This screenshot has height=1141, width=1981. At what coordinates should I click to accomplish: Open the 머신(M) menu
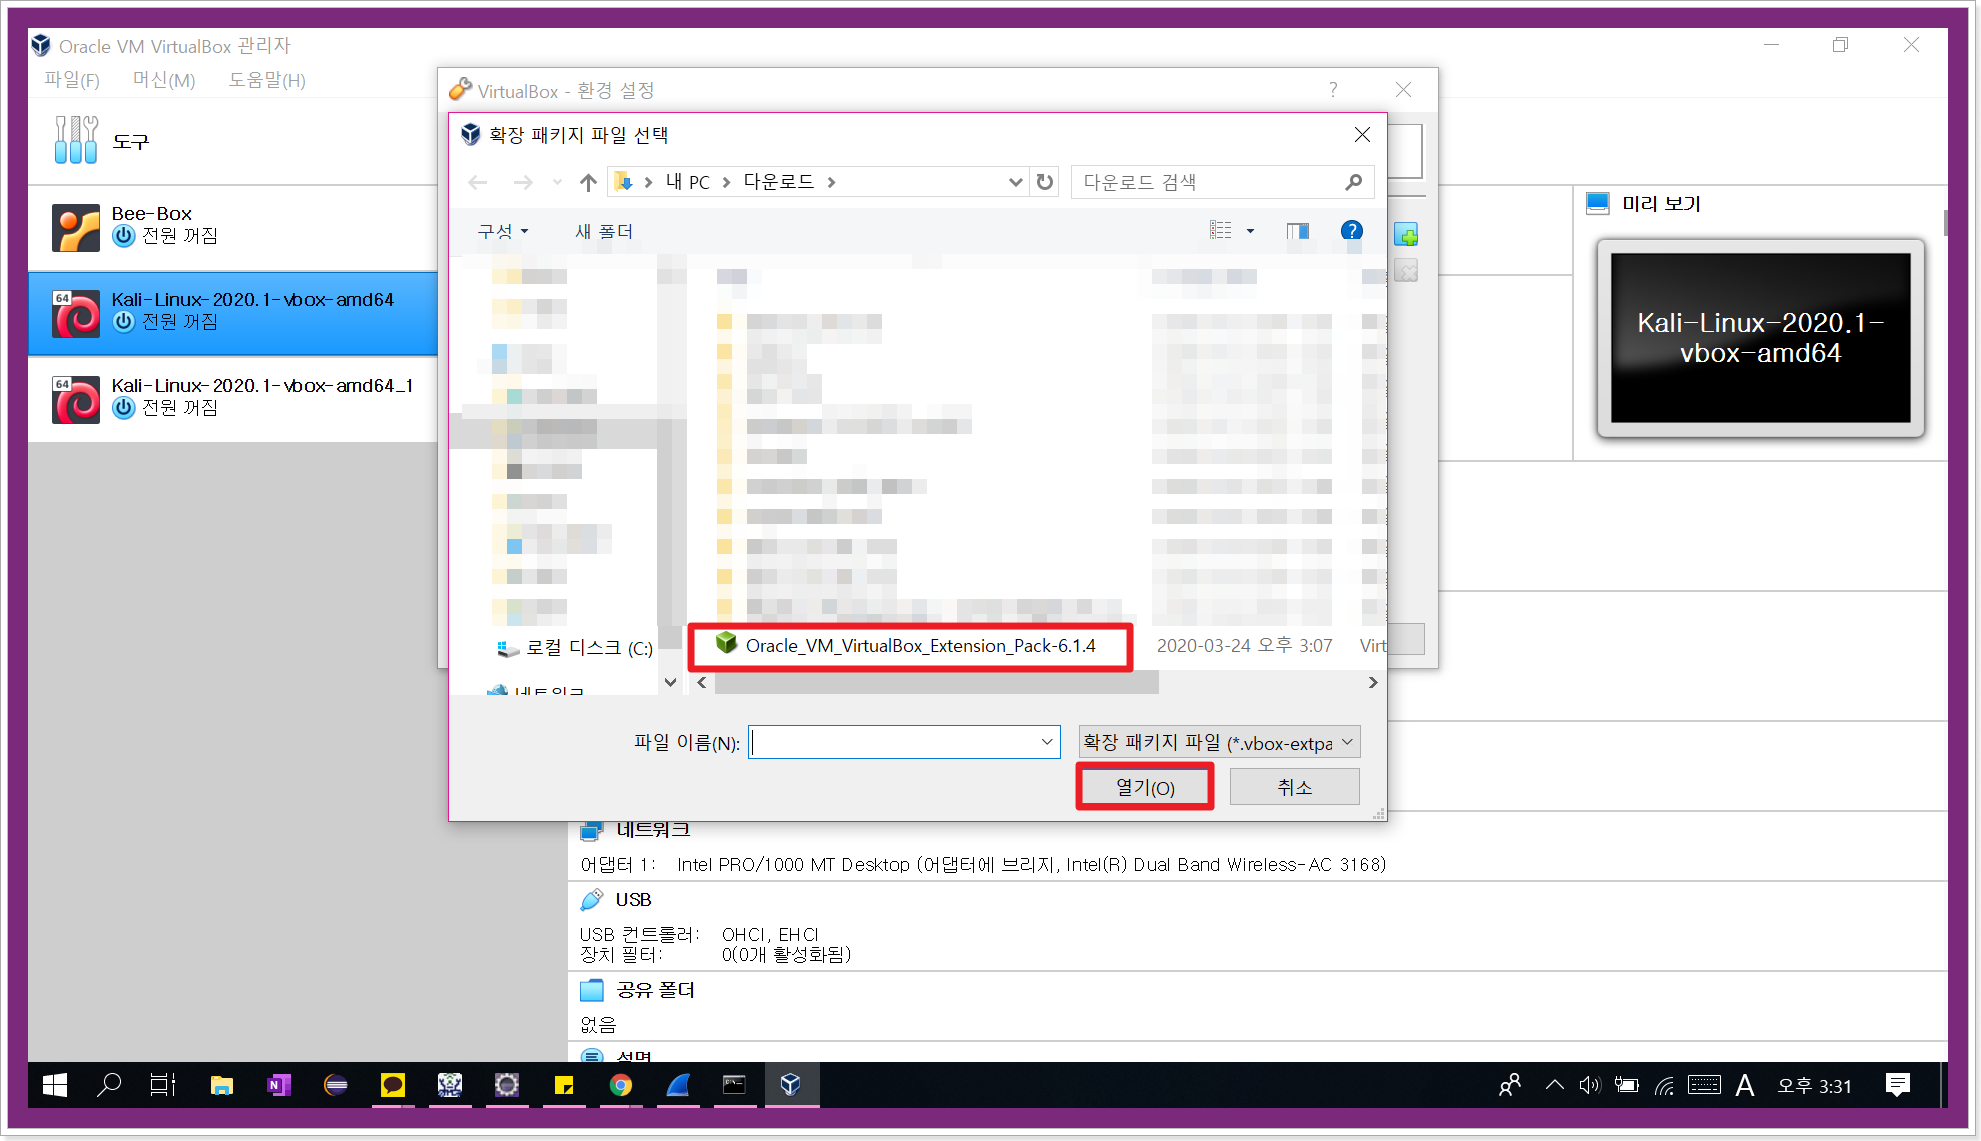point(164,80)
